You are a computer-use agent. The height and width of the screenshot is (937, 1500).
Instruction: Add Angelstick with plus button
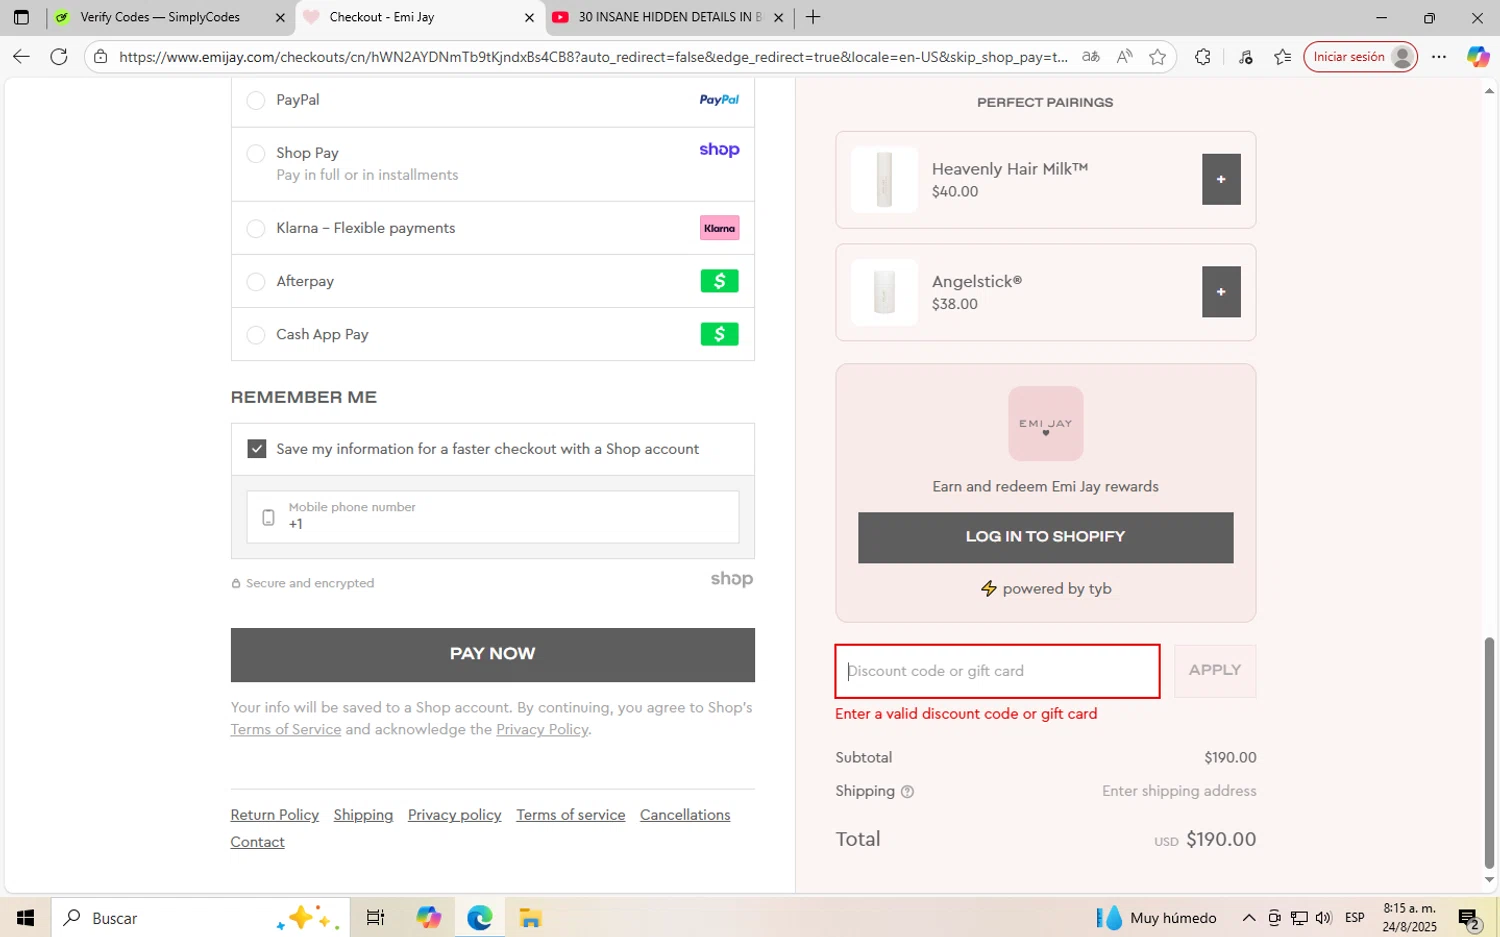(1221, 291)
